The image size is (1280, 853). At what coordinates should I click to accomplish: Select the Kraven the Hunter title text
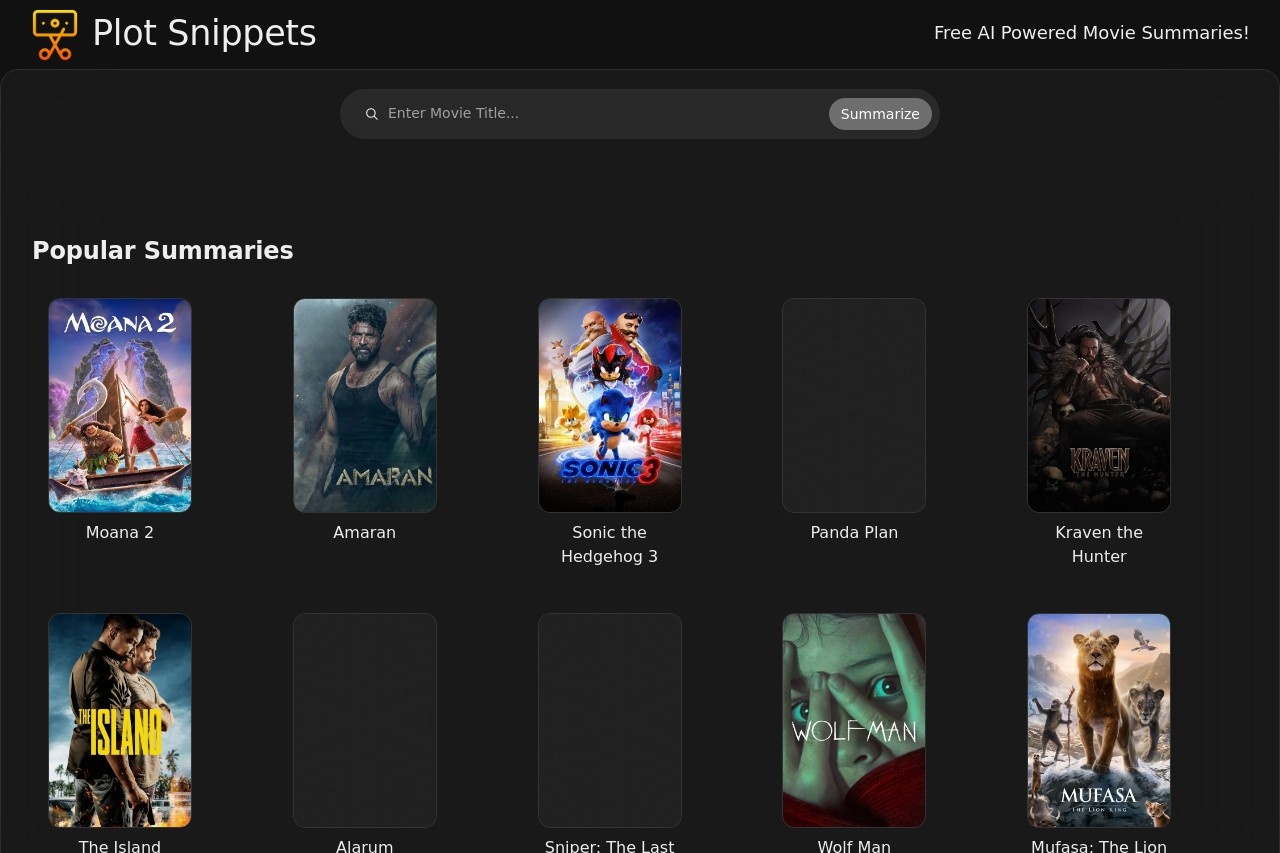(1099, 545)
